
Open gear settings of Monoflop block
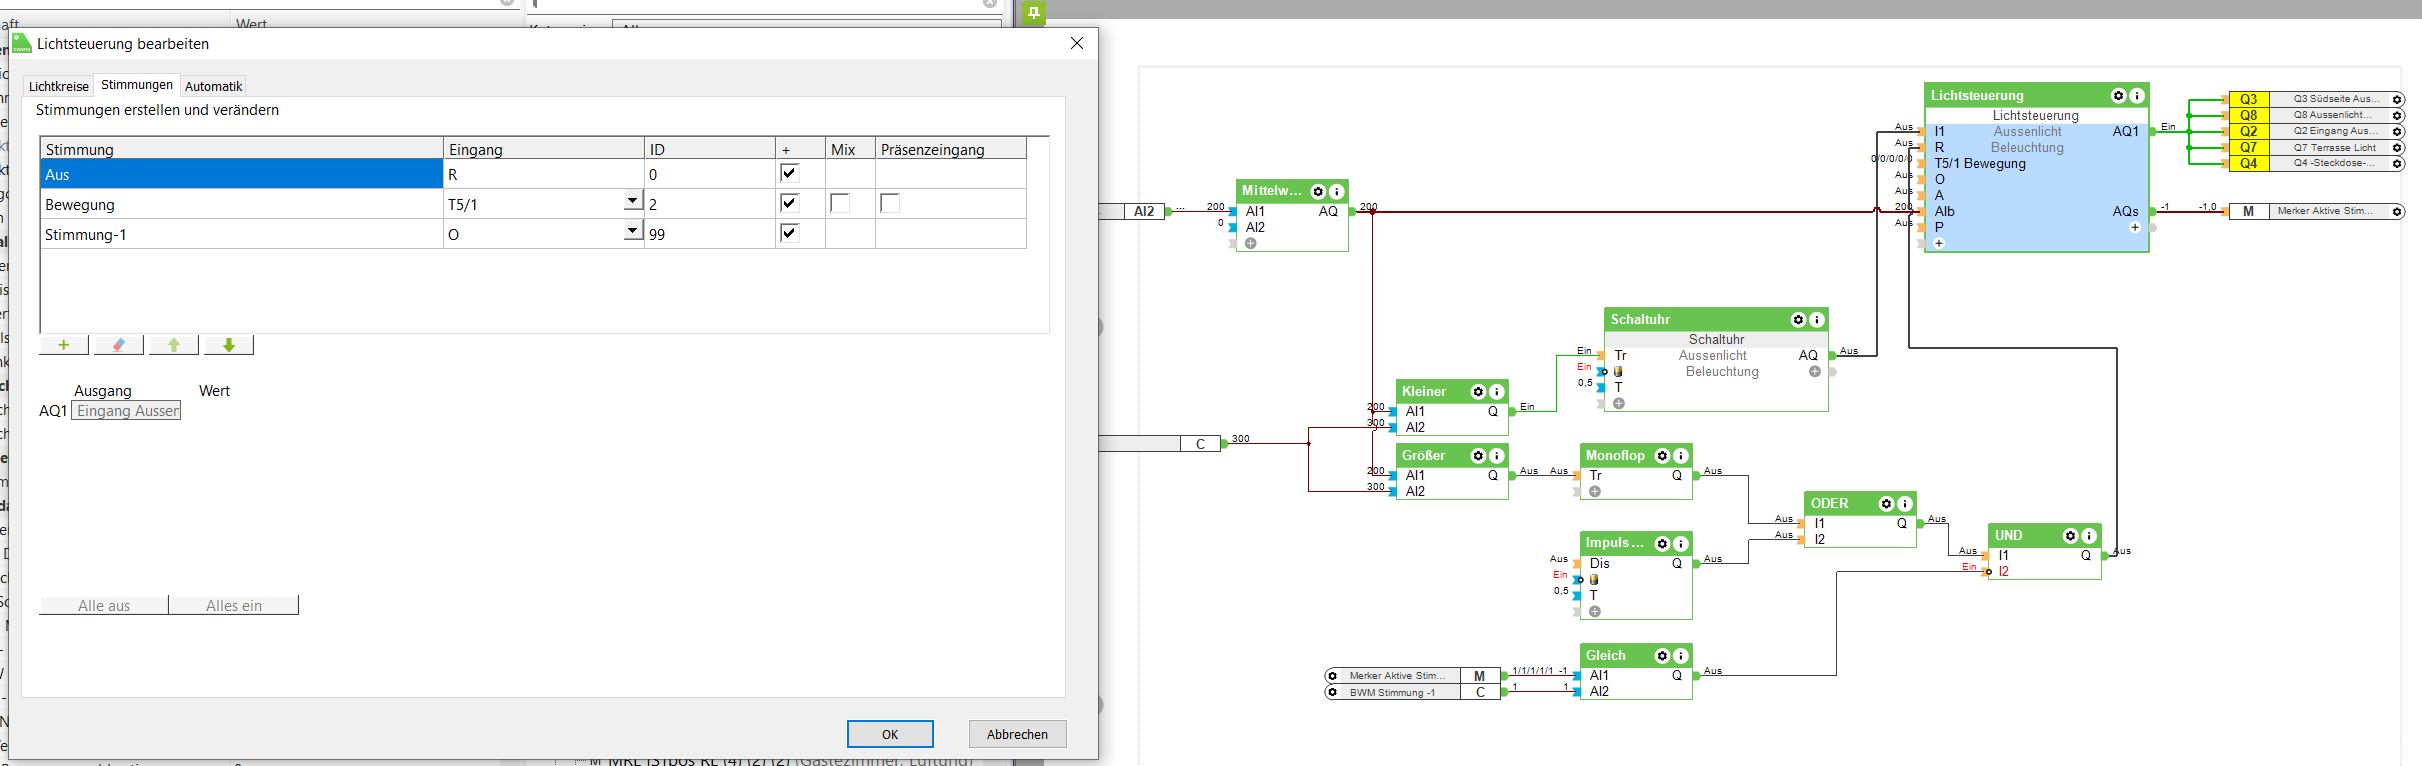(1662, 456)
